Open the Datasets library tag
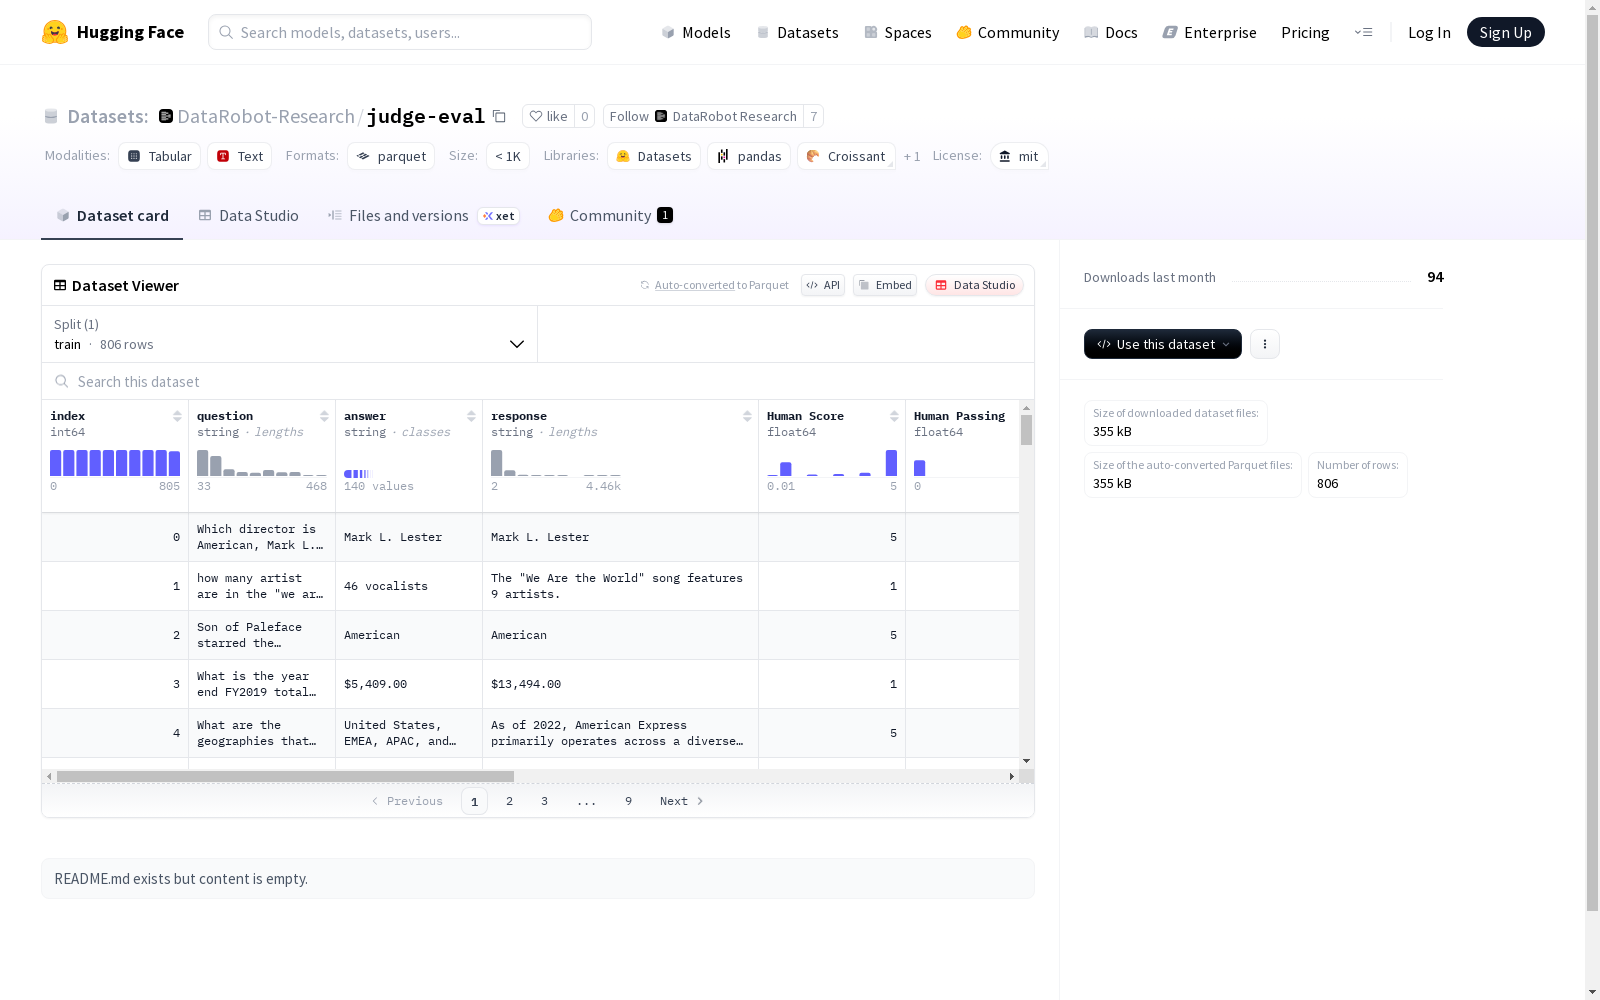 pos(654,156)
